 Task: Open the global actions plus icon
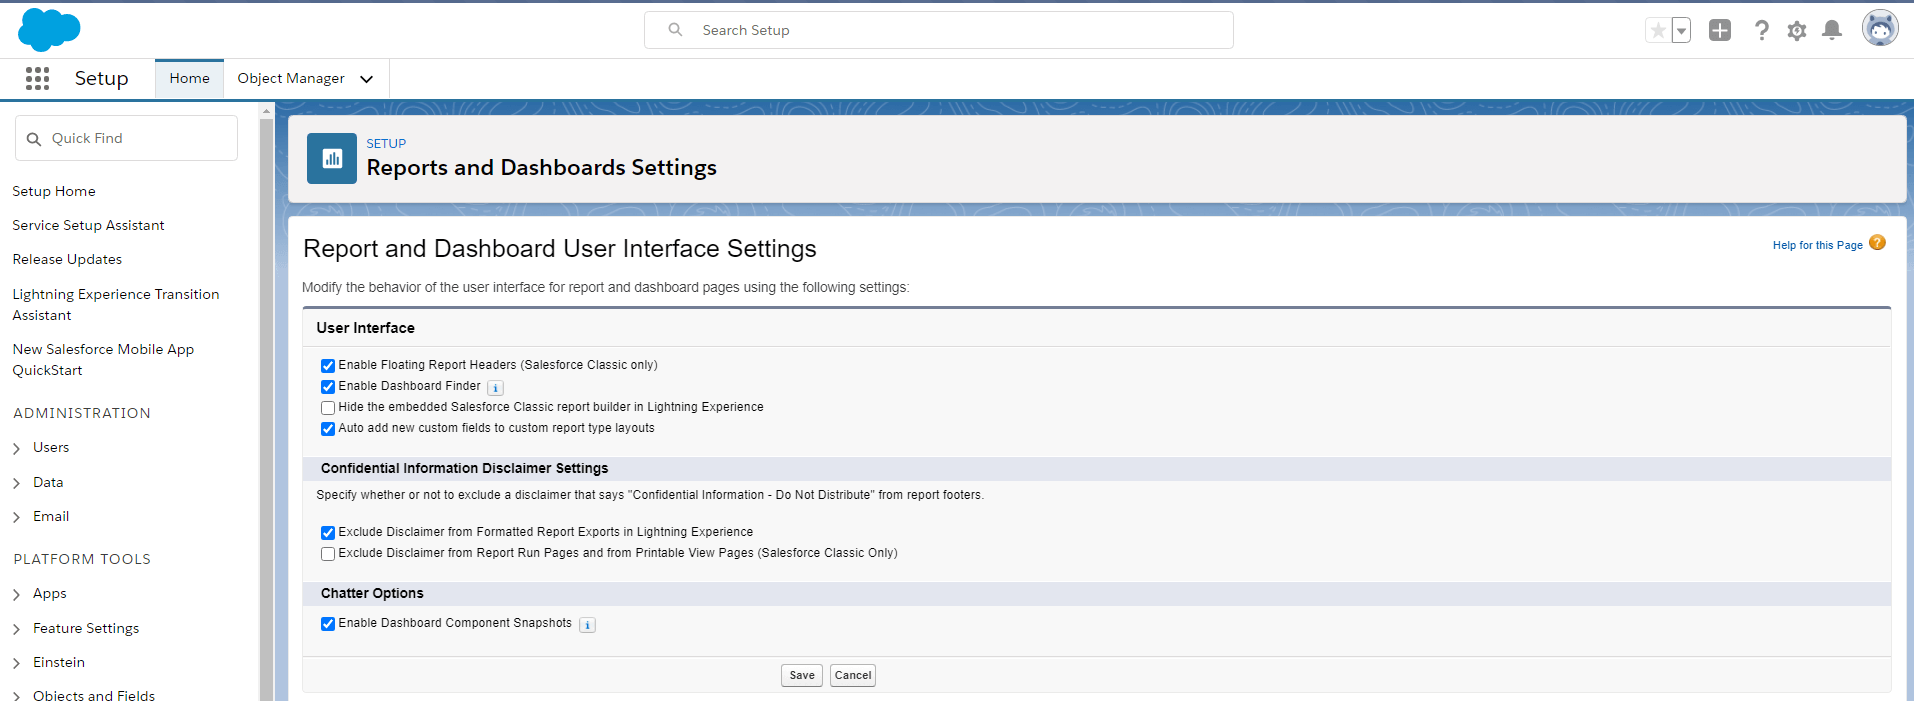(x=1720, y=30)
